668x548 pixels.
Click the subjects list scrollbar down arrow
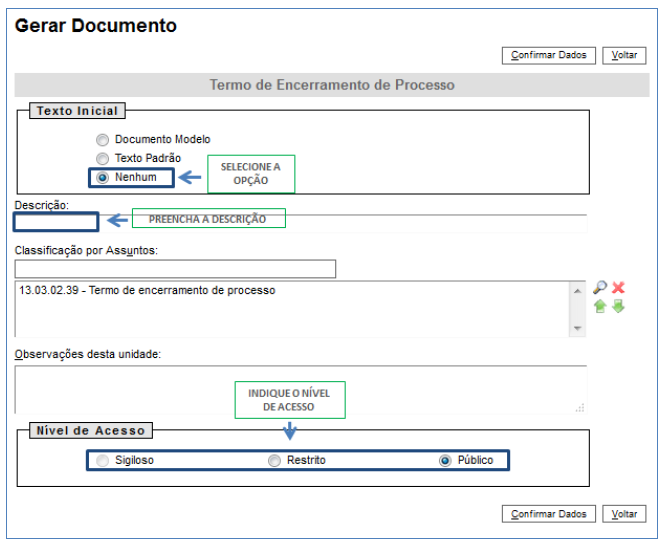(576, 329)
